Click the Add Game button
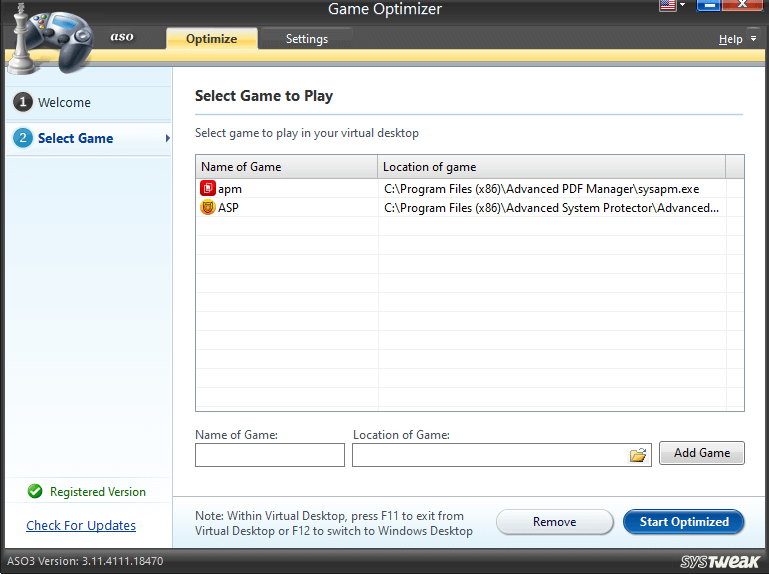 (702, 453)
